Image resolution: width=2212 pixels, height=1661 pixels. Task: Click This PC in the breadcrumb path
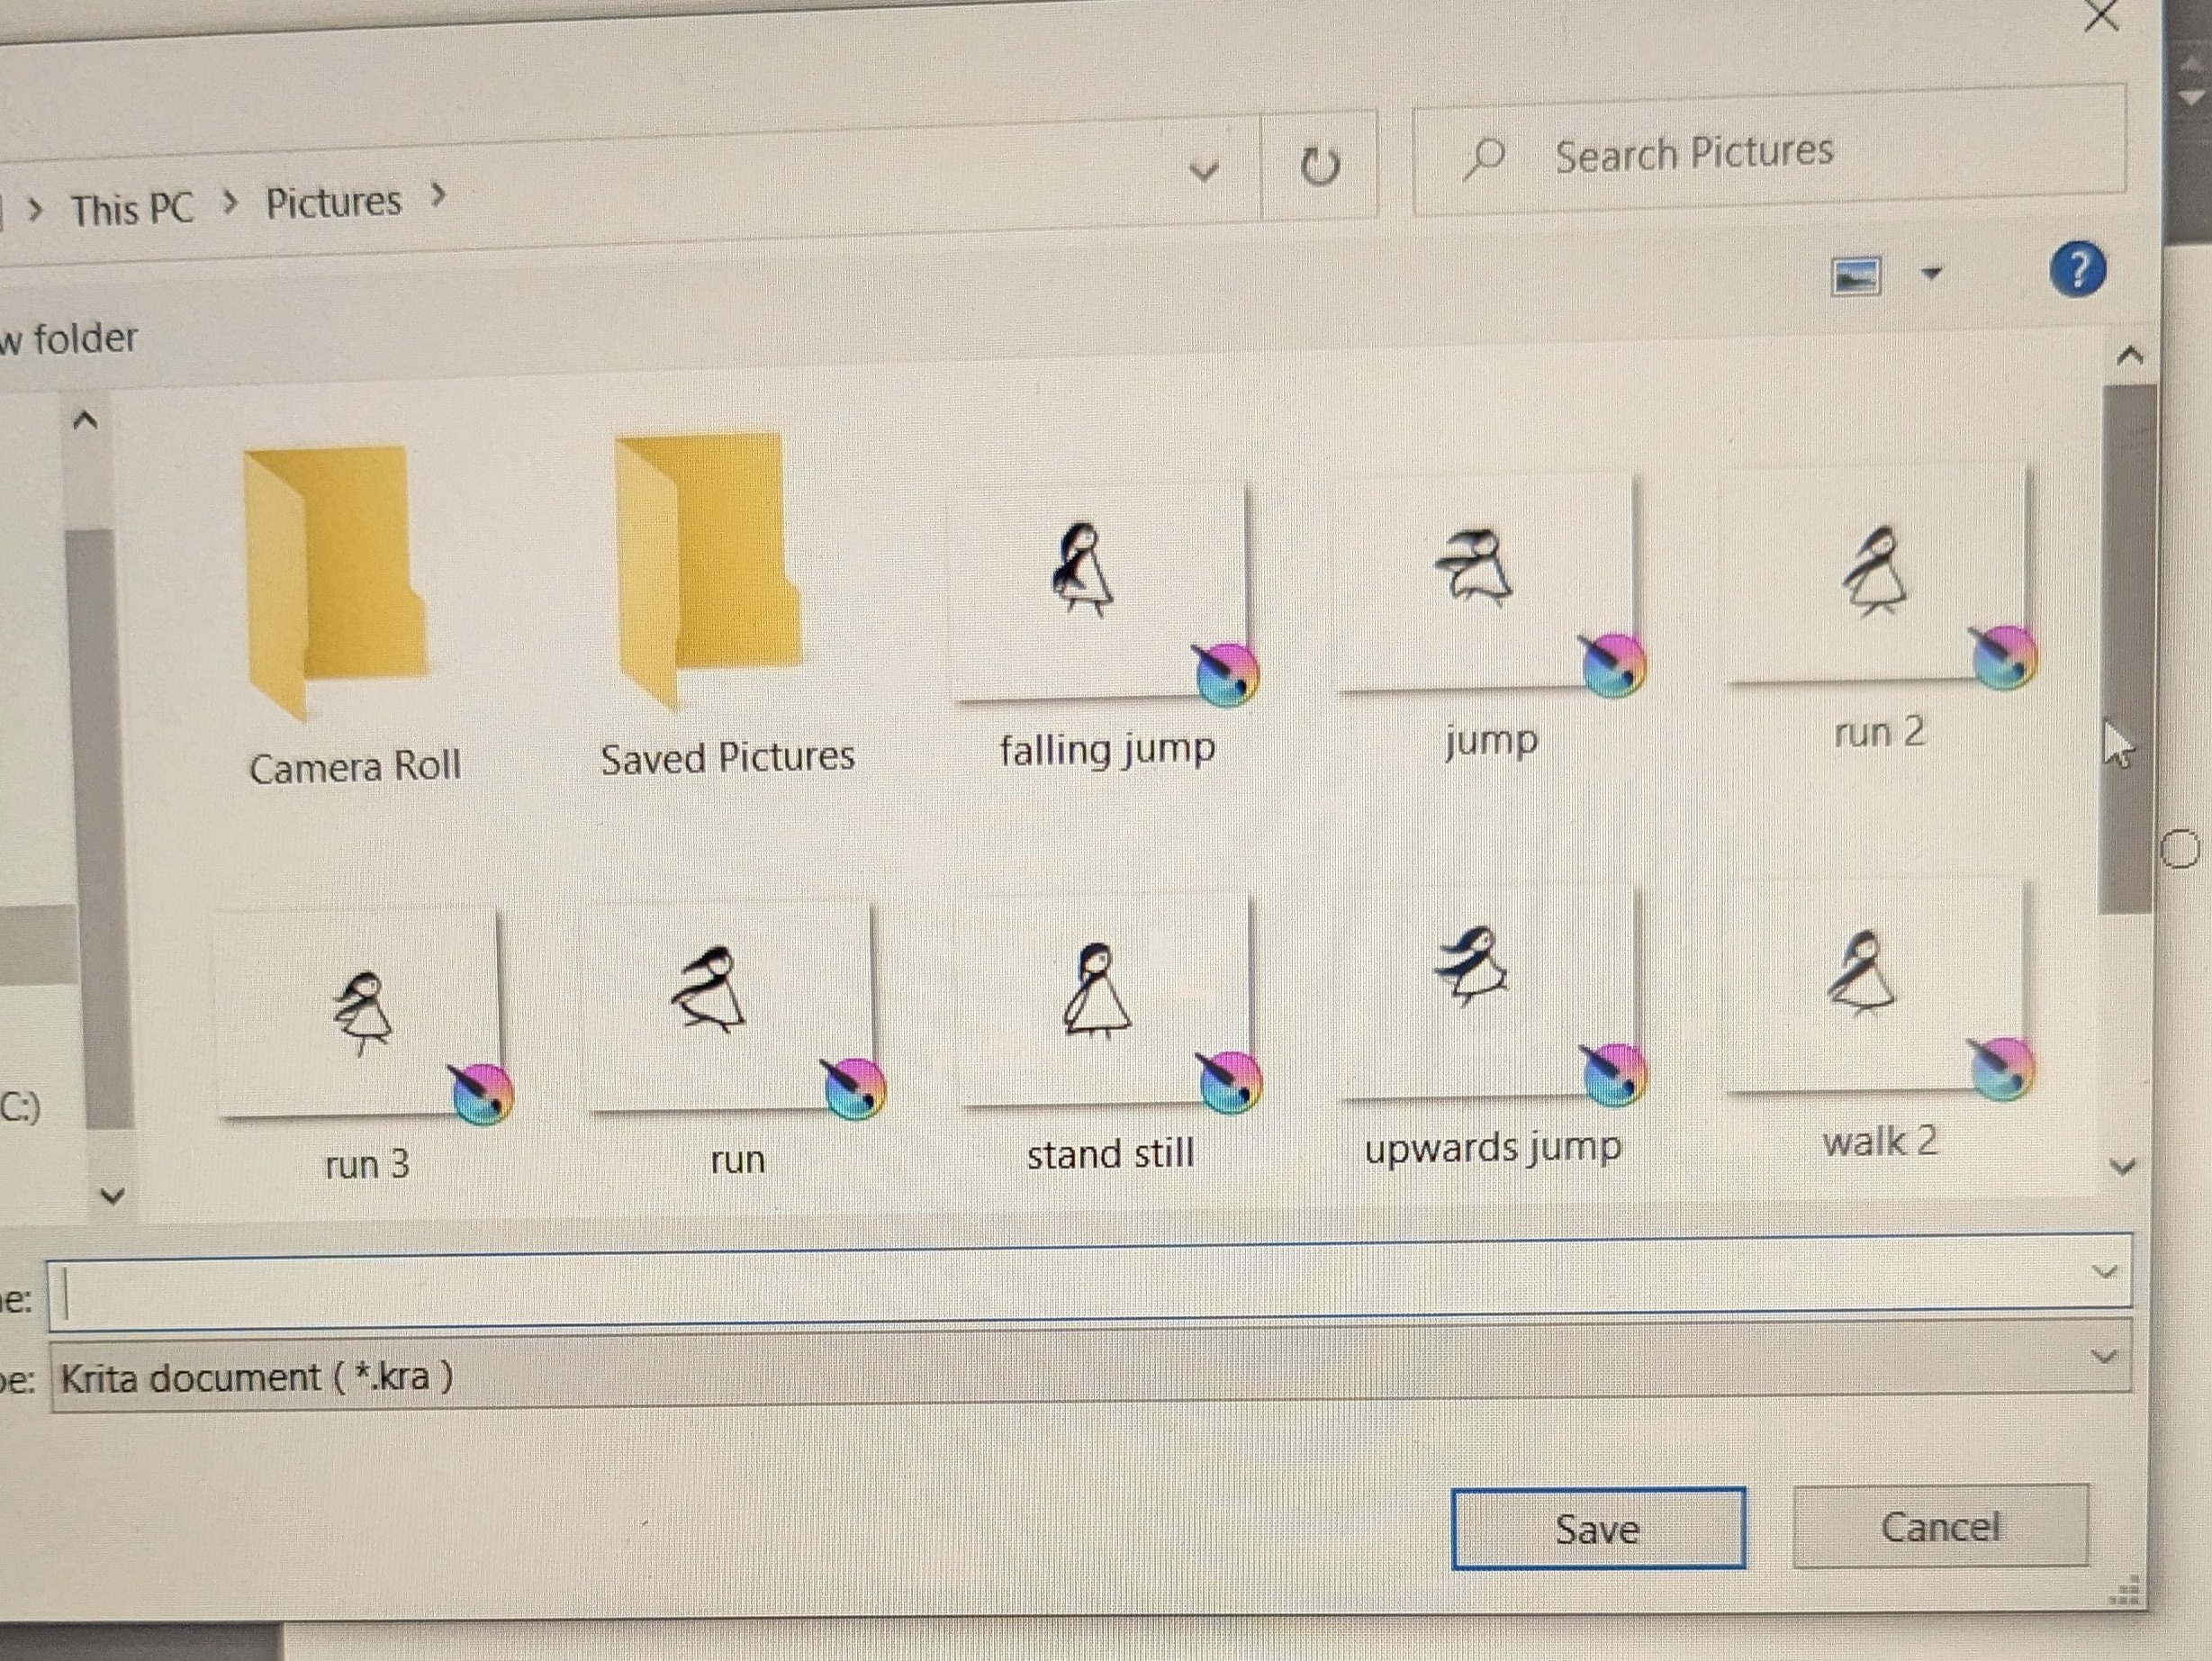(131, 210)
